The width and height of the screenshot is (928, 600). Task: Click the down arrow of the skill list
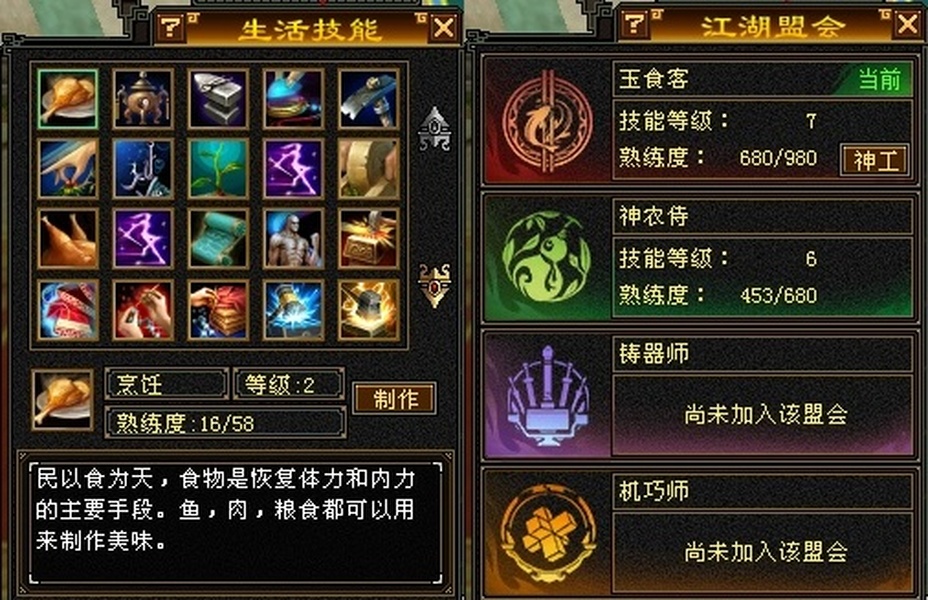click(434, 285)
